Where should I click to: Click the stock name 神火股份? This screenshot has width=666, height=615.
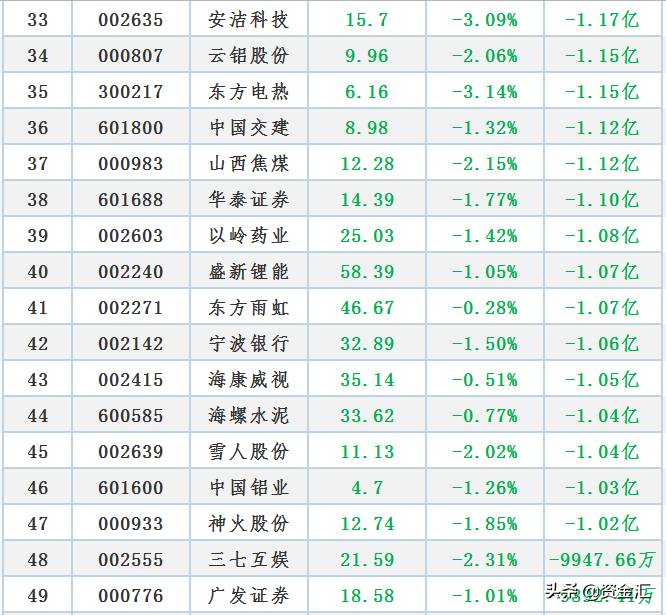pos(249,524)
